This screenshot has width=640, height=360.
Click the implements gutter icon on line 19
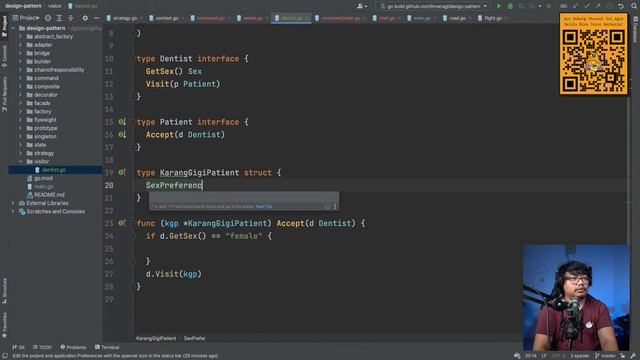tap(122, 172)
